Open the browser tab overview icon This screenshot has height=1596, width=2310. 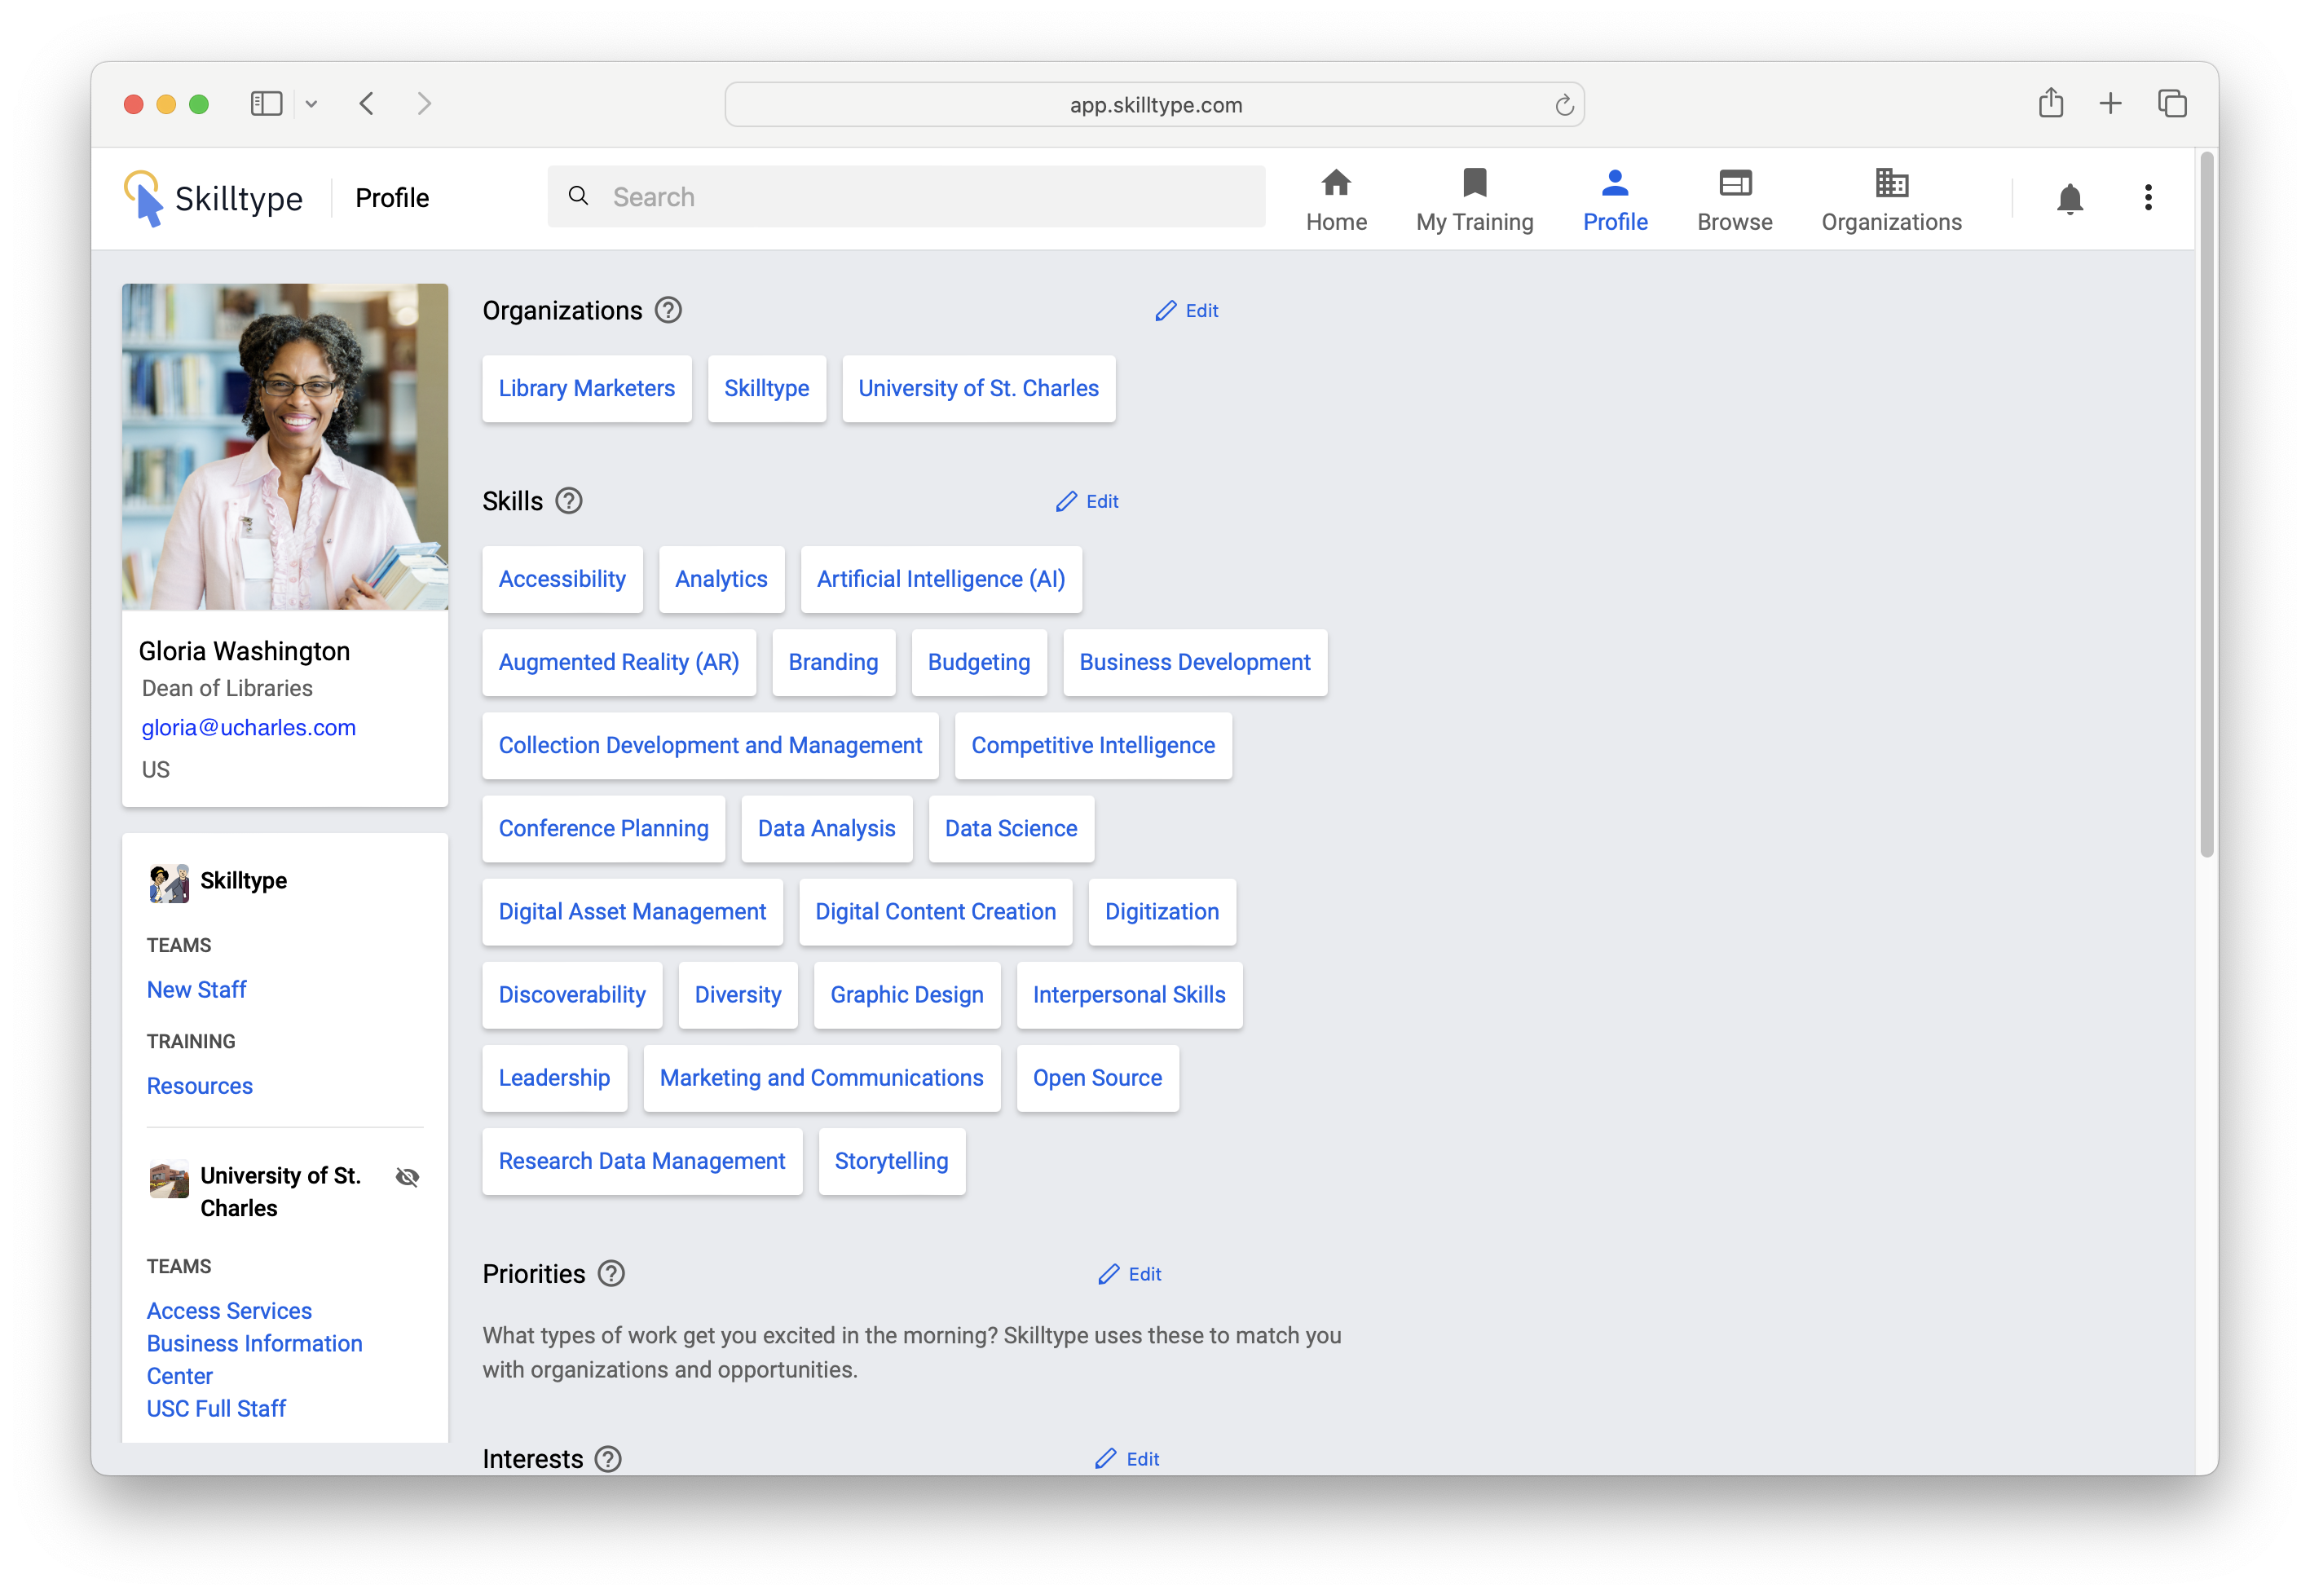(x=2172, y=103)
